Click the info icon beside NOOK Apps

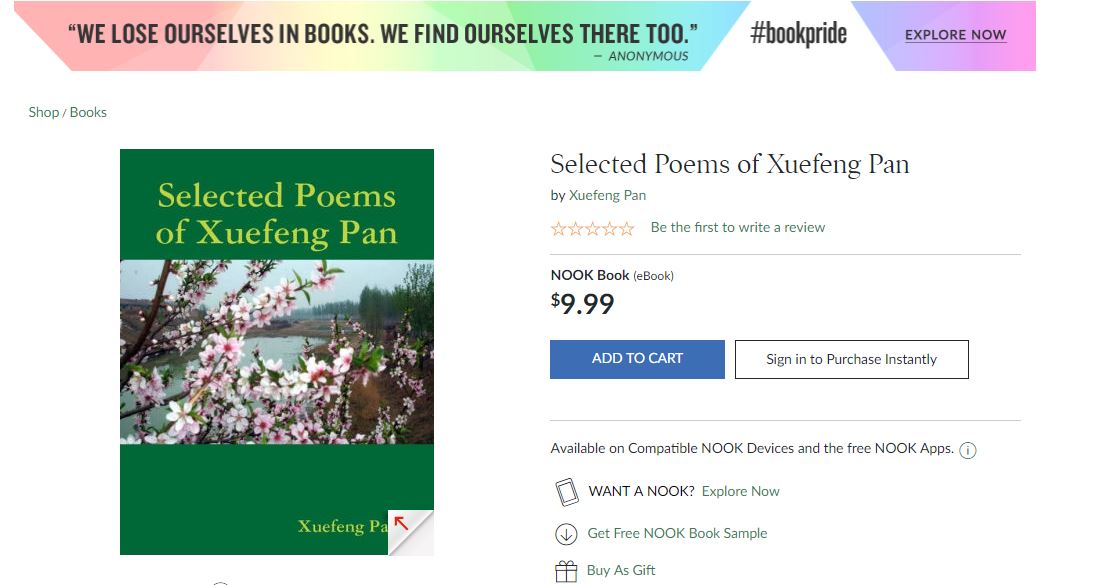tap(967, 450)
